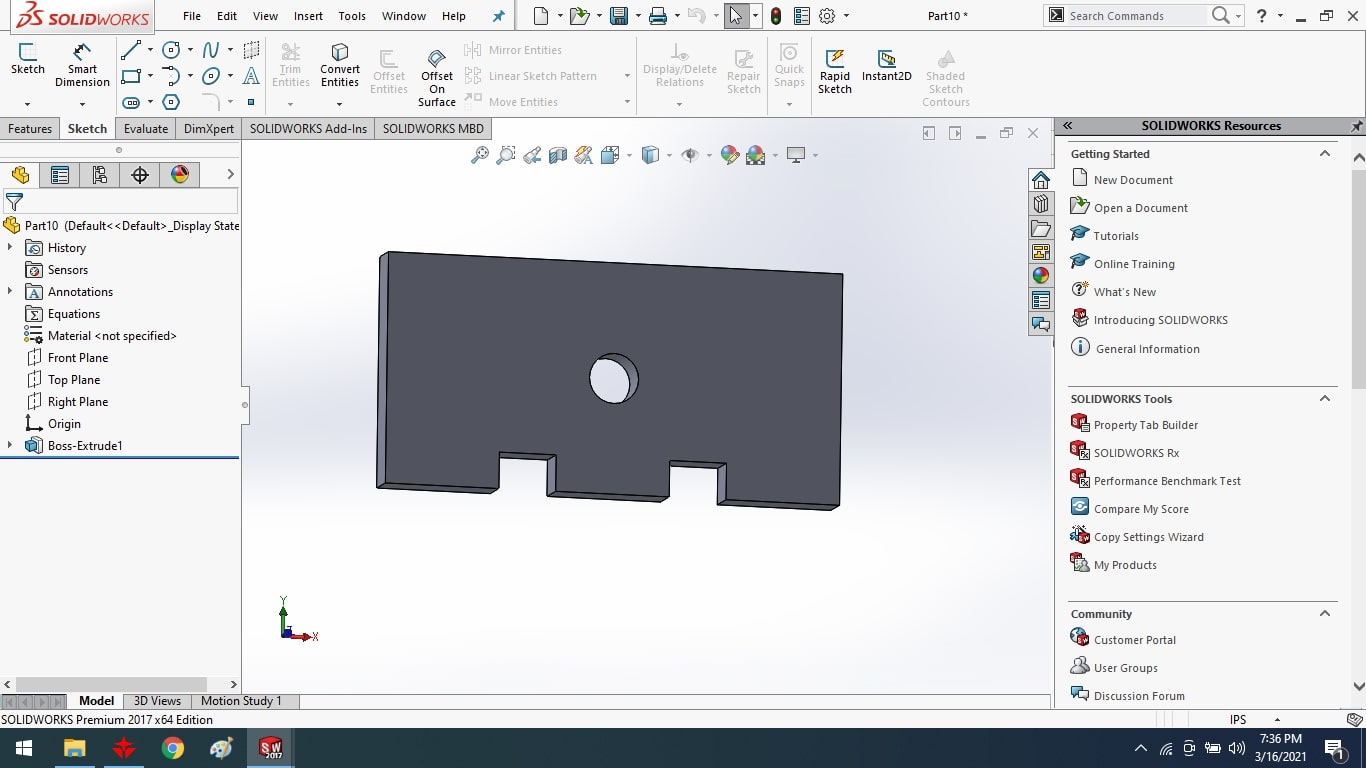Screen dimensions: 1366x768
Task: Select the Line sketch tool
Action: point(130,50)
